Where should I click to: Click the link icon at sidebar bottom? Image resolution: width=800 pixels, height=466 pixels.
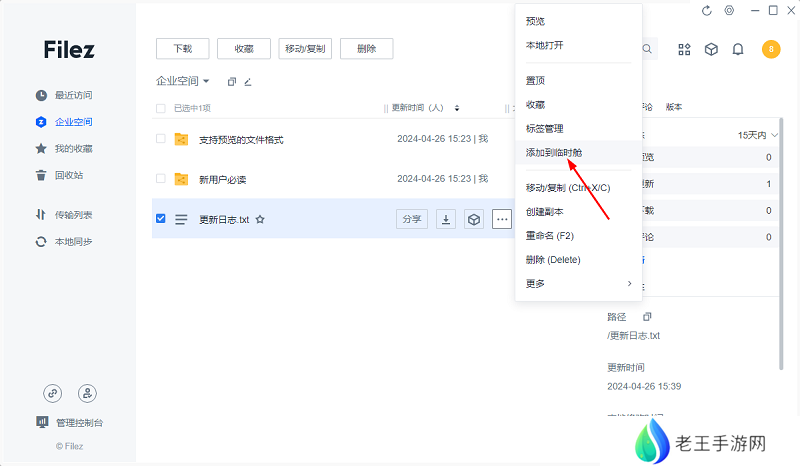pos(53,393)
